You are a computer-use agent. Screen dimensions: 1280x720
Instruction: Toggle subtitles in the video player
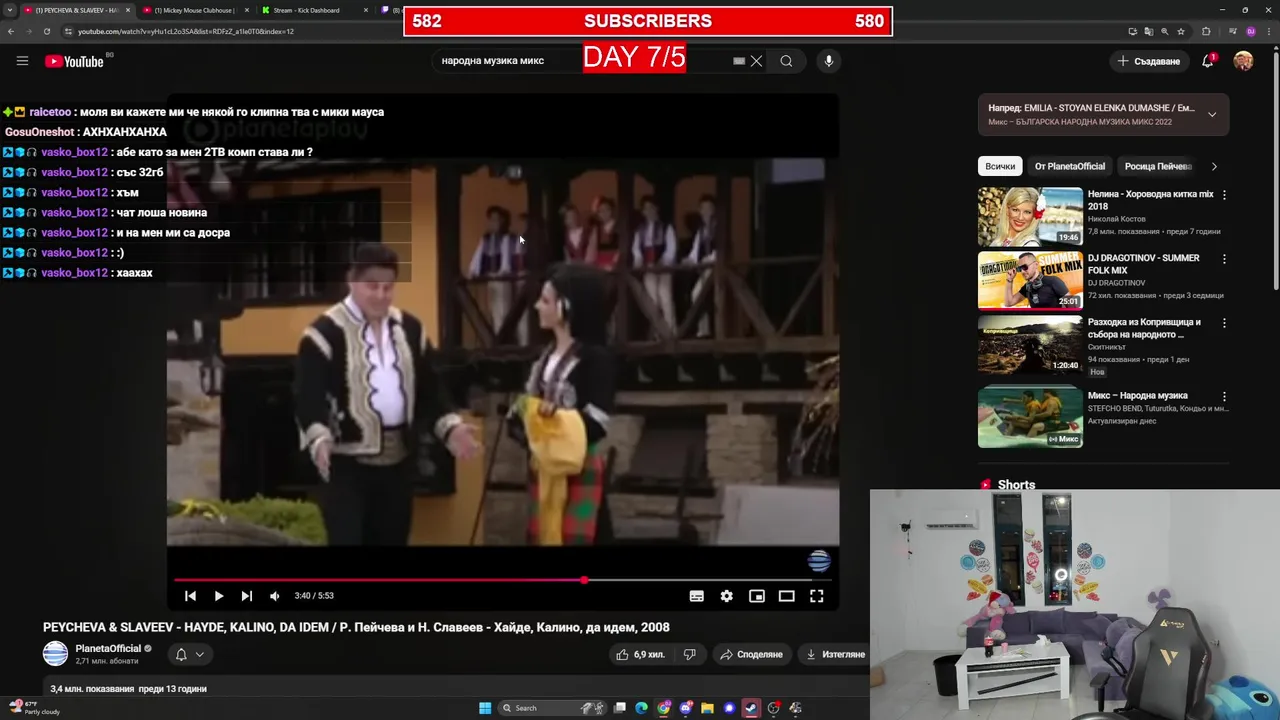(x=696, y=596)
